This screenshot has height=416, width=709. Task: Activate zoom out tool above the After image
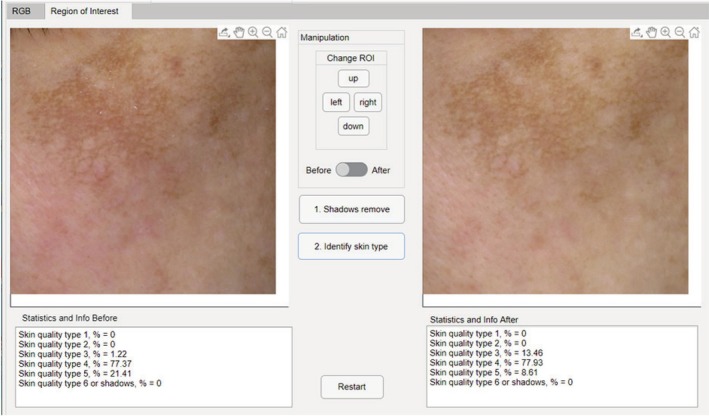680,33
